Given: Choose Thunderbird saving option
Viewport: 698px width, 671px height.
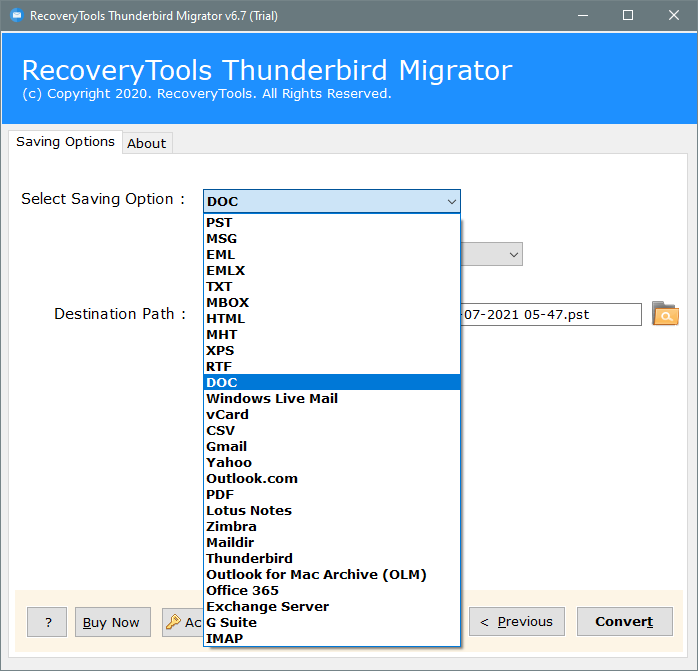Looking at the screenshot, I should 332,558.
